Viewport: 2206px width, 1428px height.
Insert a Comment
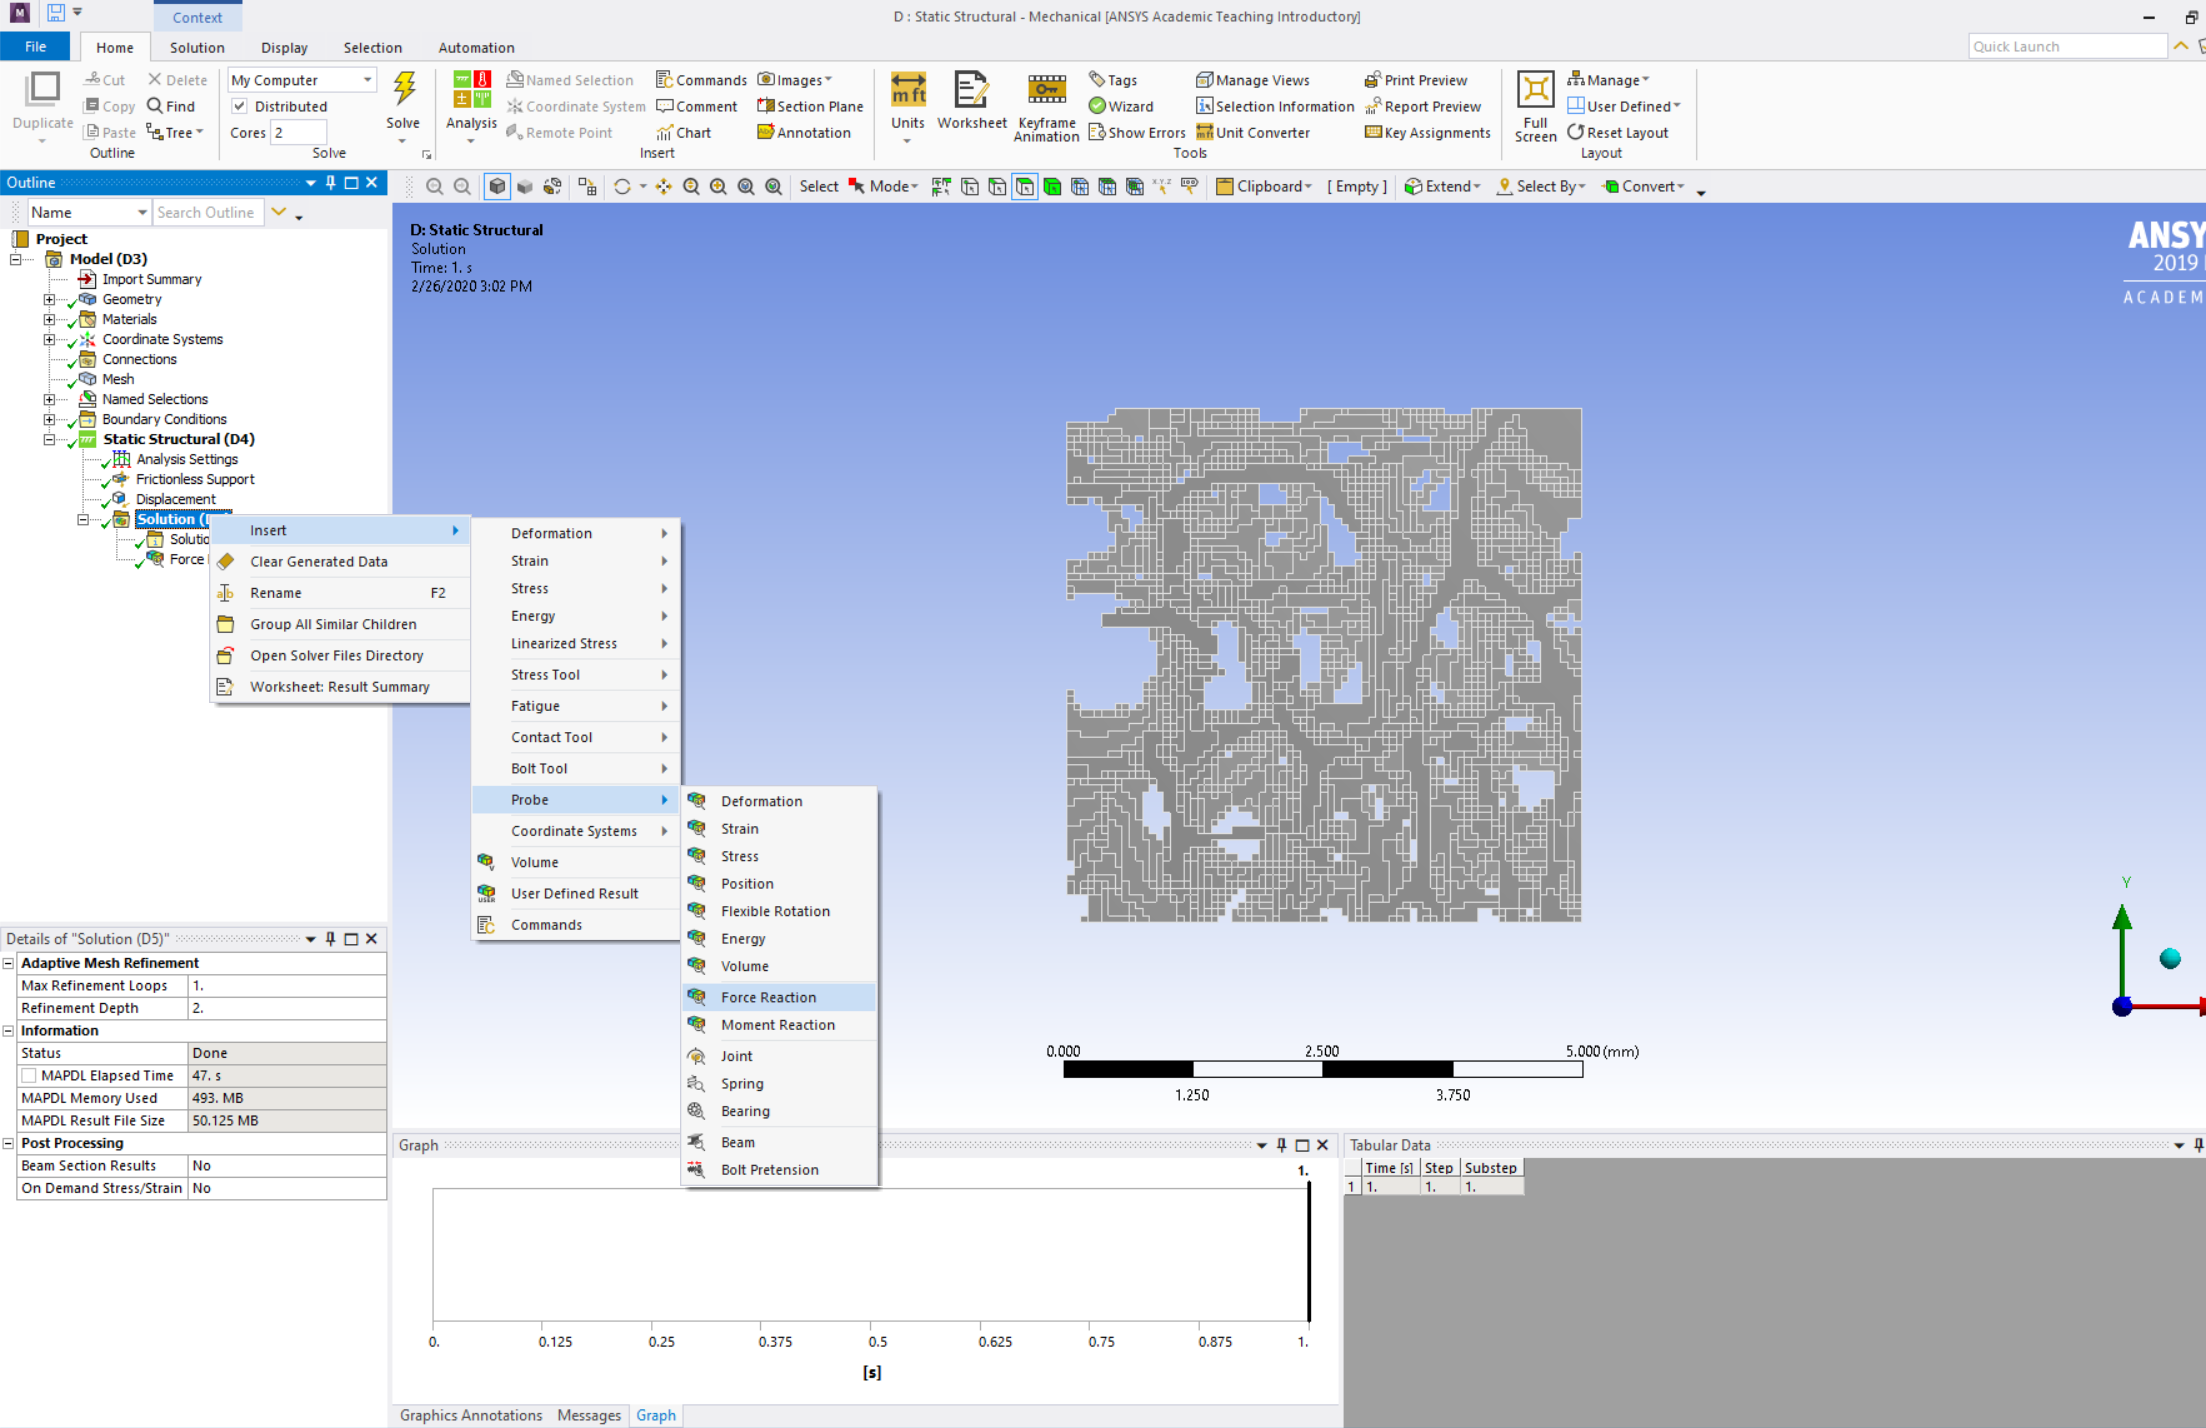(697, 106)
